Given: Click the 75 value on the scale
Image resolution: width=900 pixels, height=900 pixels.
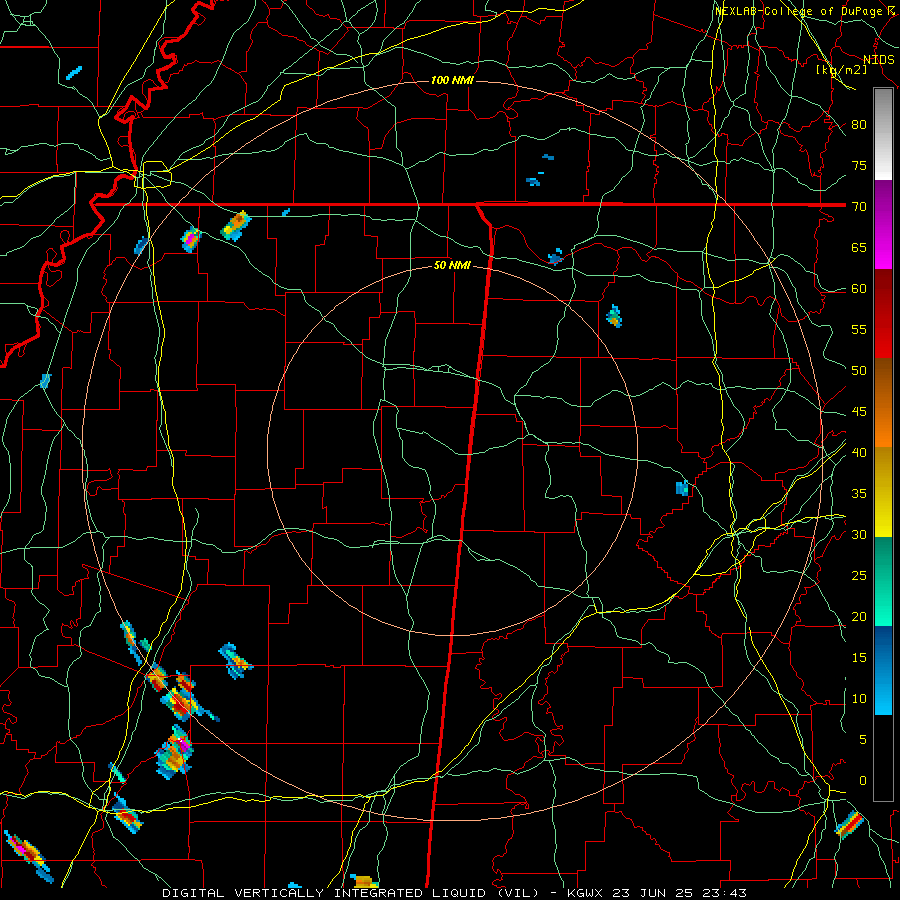Looking at the screenshot, I should click(x=859, y=165).
